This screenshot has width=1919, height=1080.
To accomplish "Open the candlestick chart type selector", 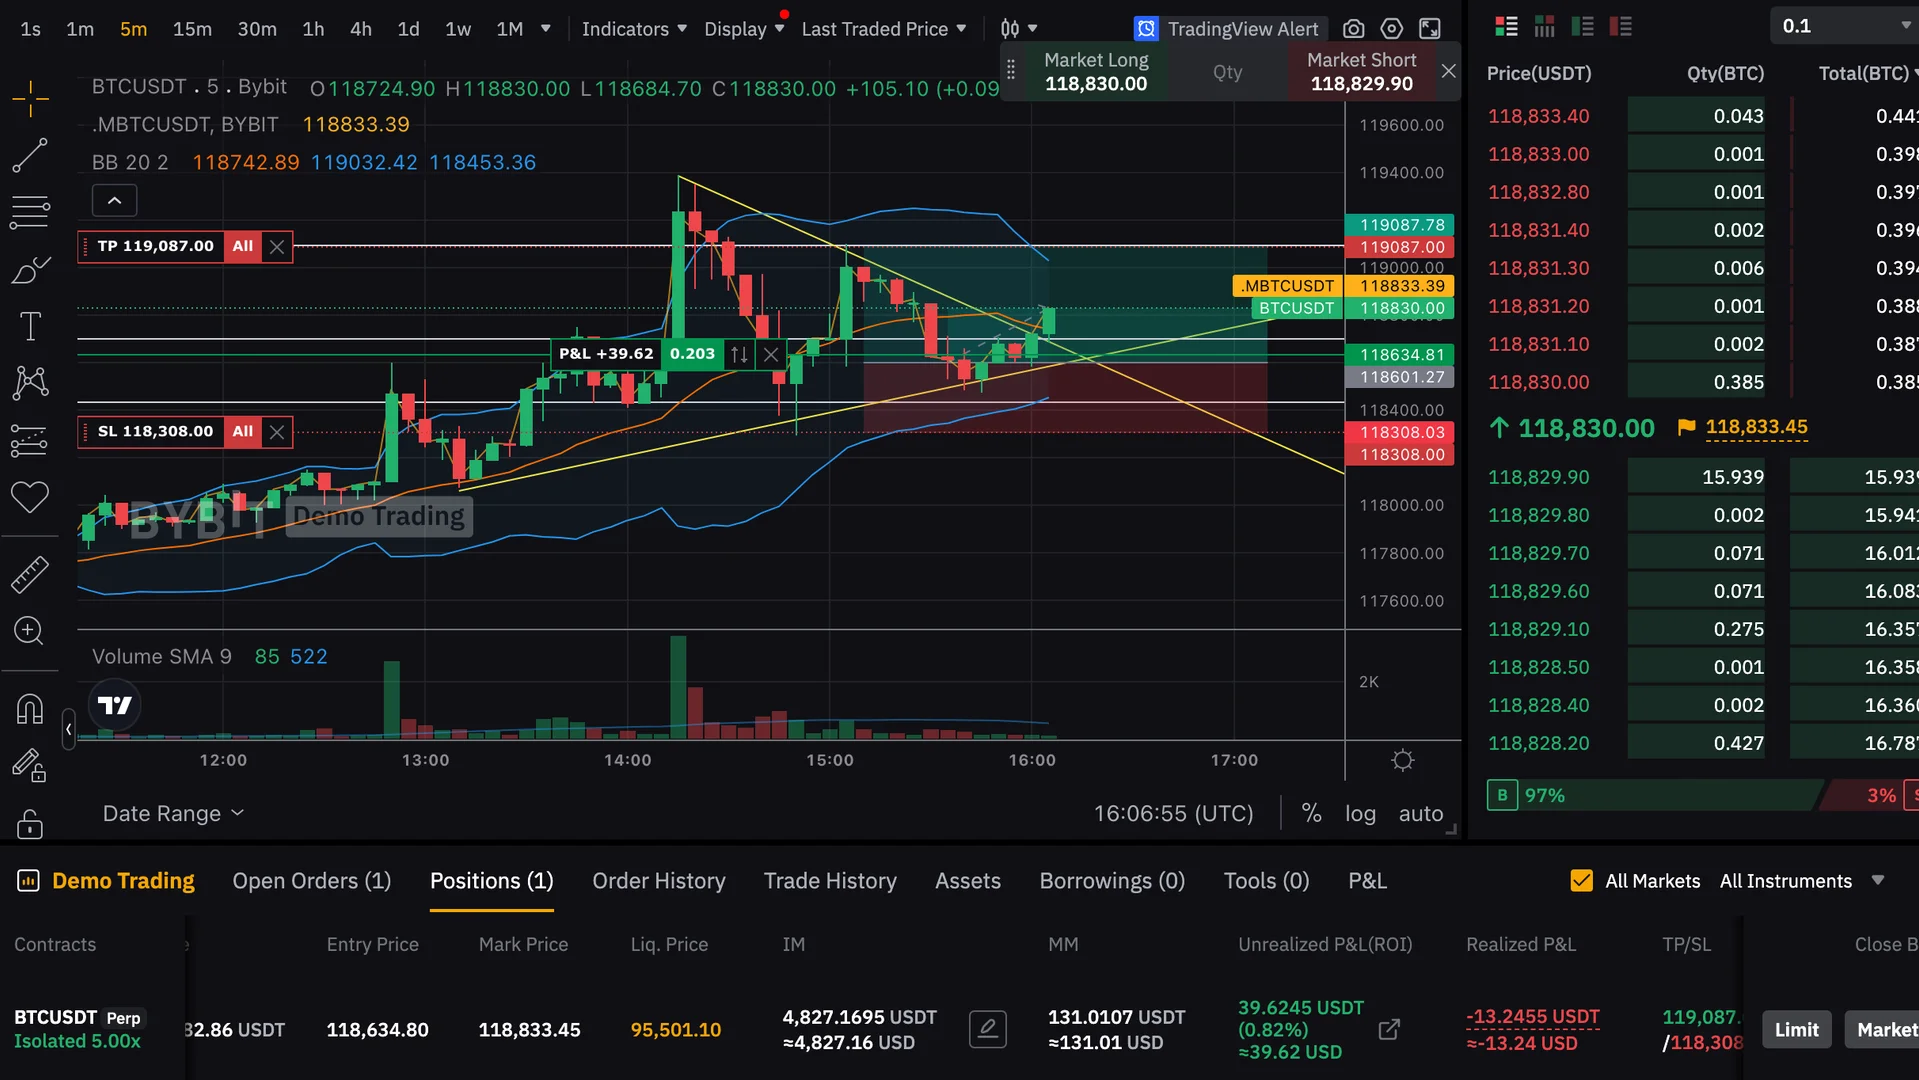I will coord(1019,29).
